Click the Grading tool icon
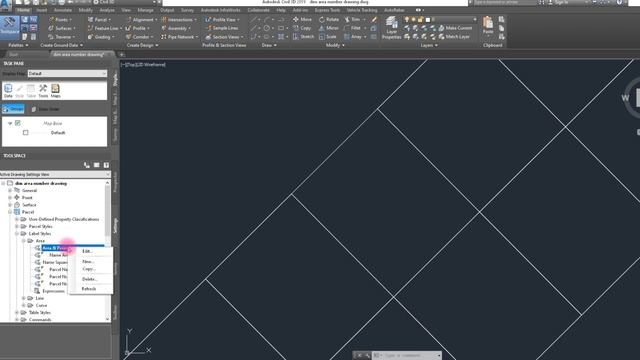Viewport: 640px width, 360px height. [90, 37]
